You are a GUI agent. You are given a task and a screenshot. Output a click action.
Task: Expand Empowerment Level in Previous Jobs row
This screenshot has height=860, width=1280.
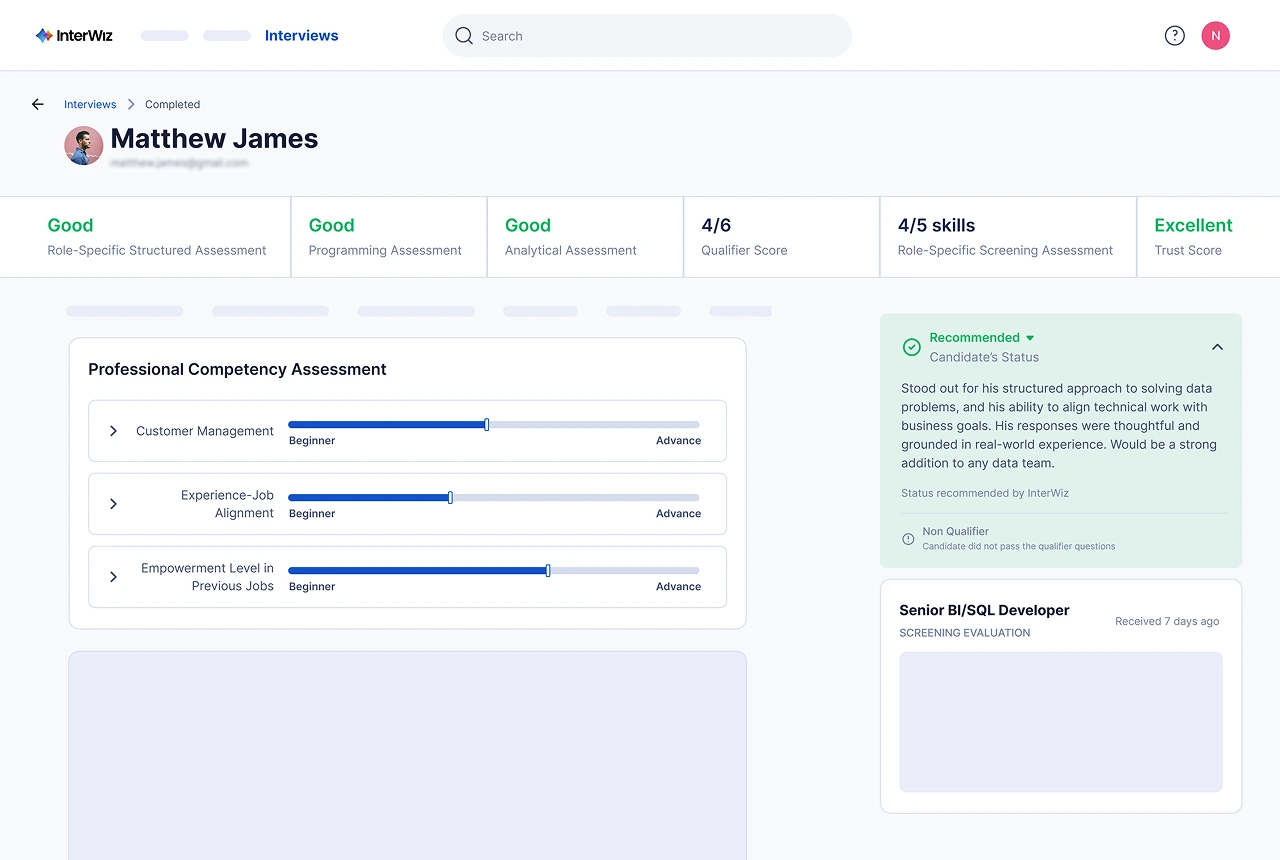pos(113,577)
